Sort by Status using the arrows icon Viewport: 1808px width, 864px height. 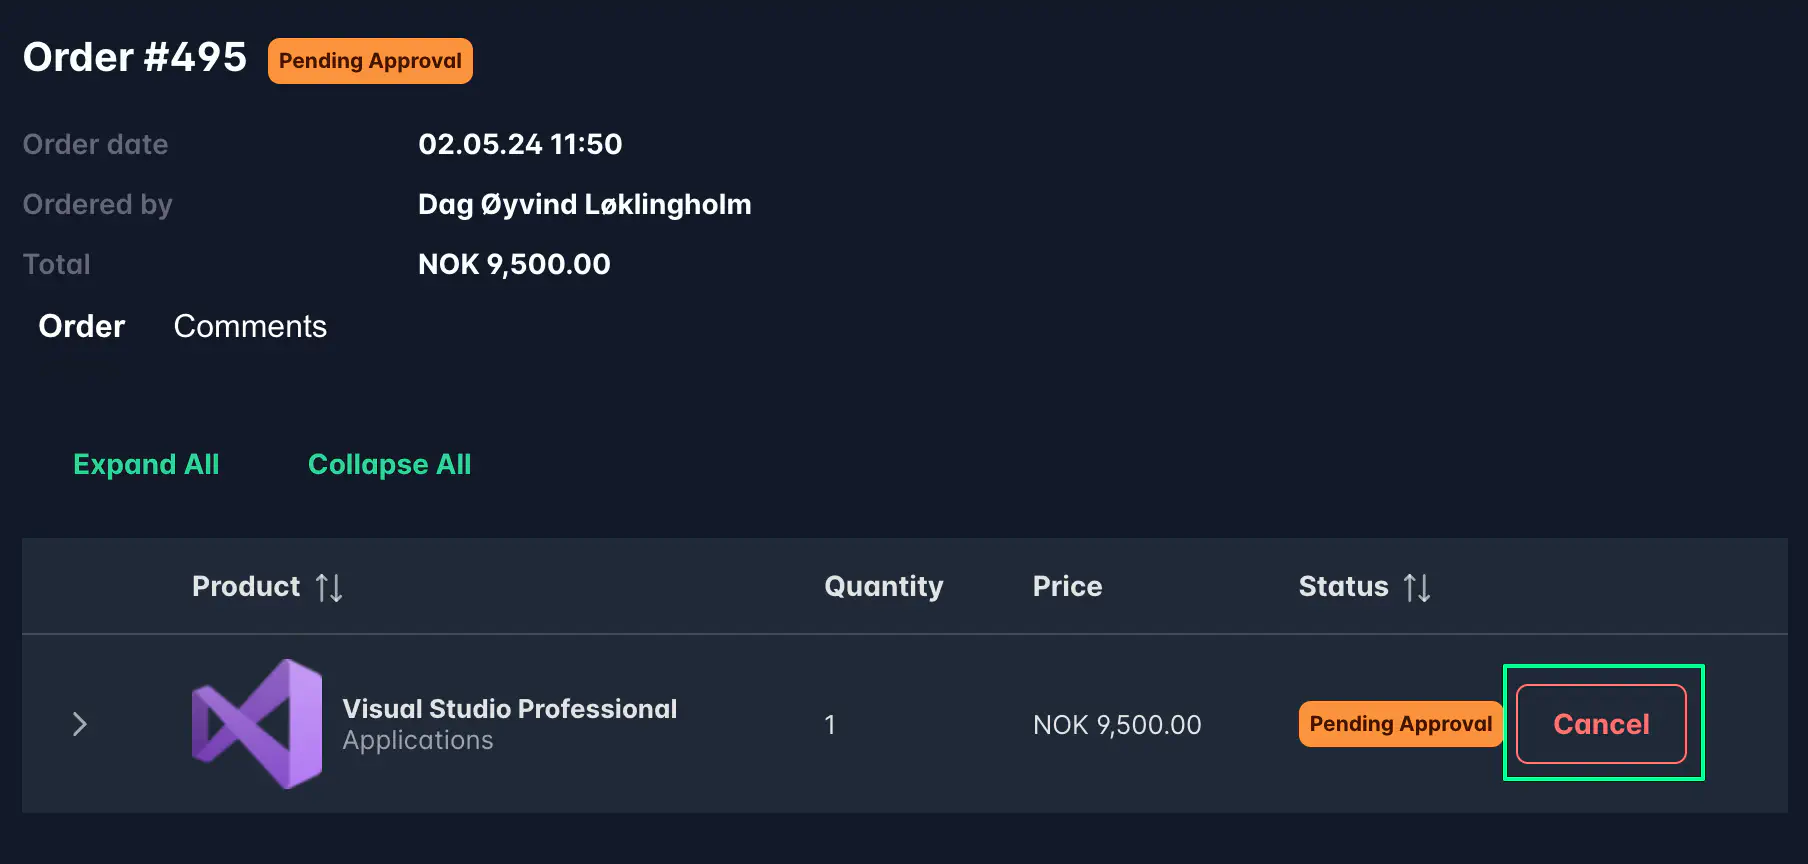1417,587
